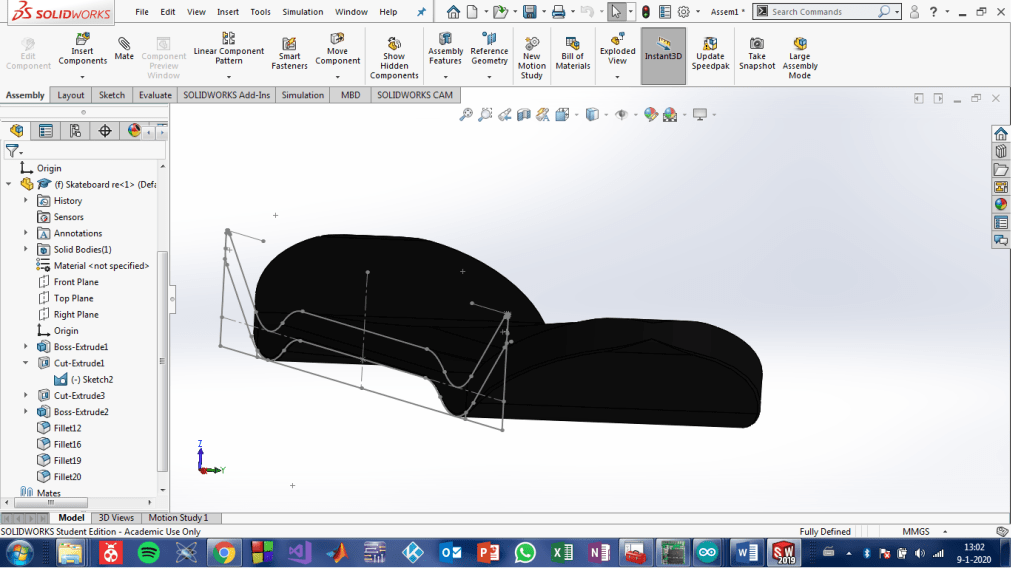Open Assembly Features dropdown
Image resolution: width=1024 pixels, height=585 pixels.
point(445,76)
